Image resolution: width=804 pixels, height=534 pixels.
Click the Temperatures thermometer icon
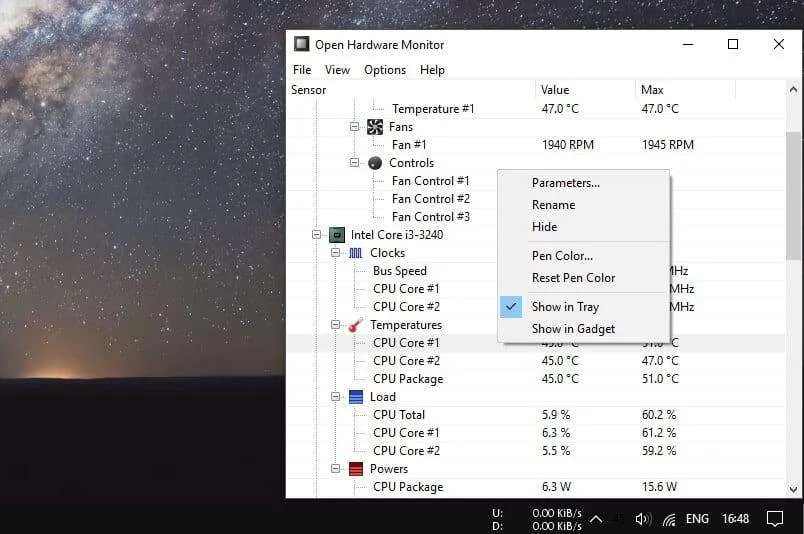(355, 325)
